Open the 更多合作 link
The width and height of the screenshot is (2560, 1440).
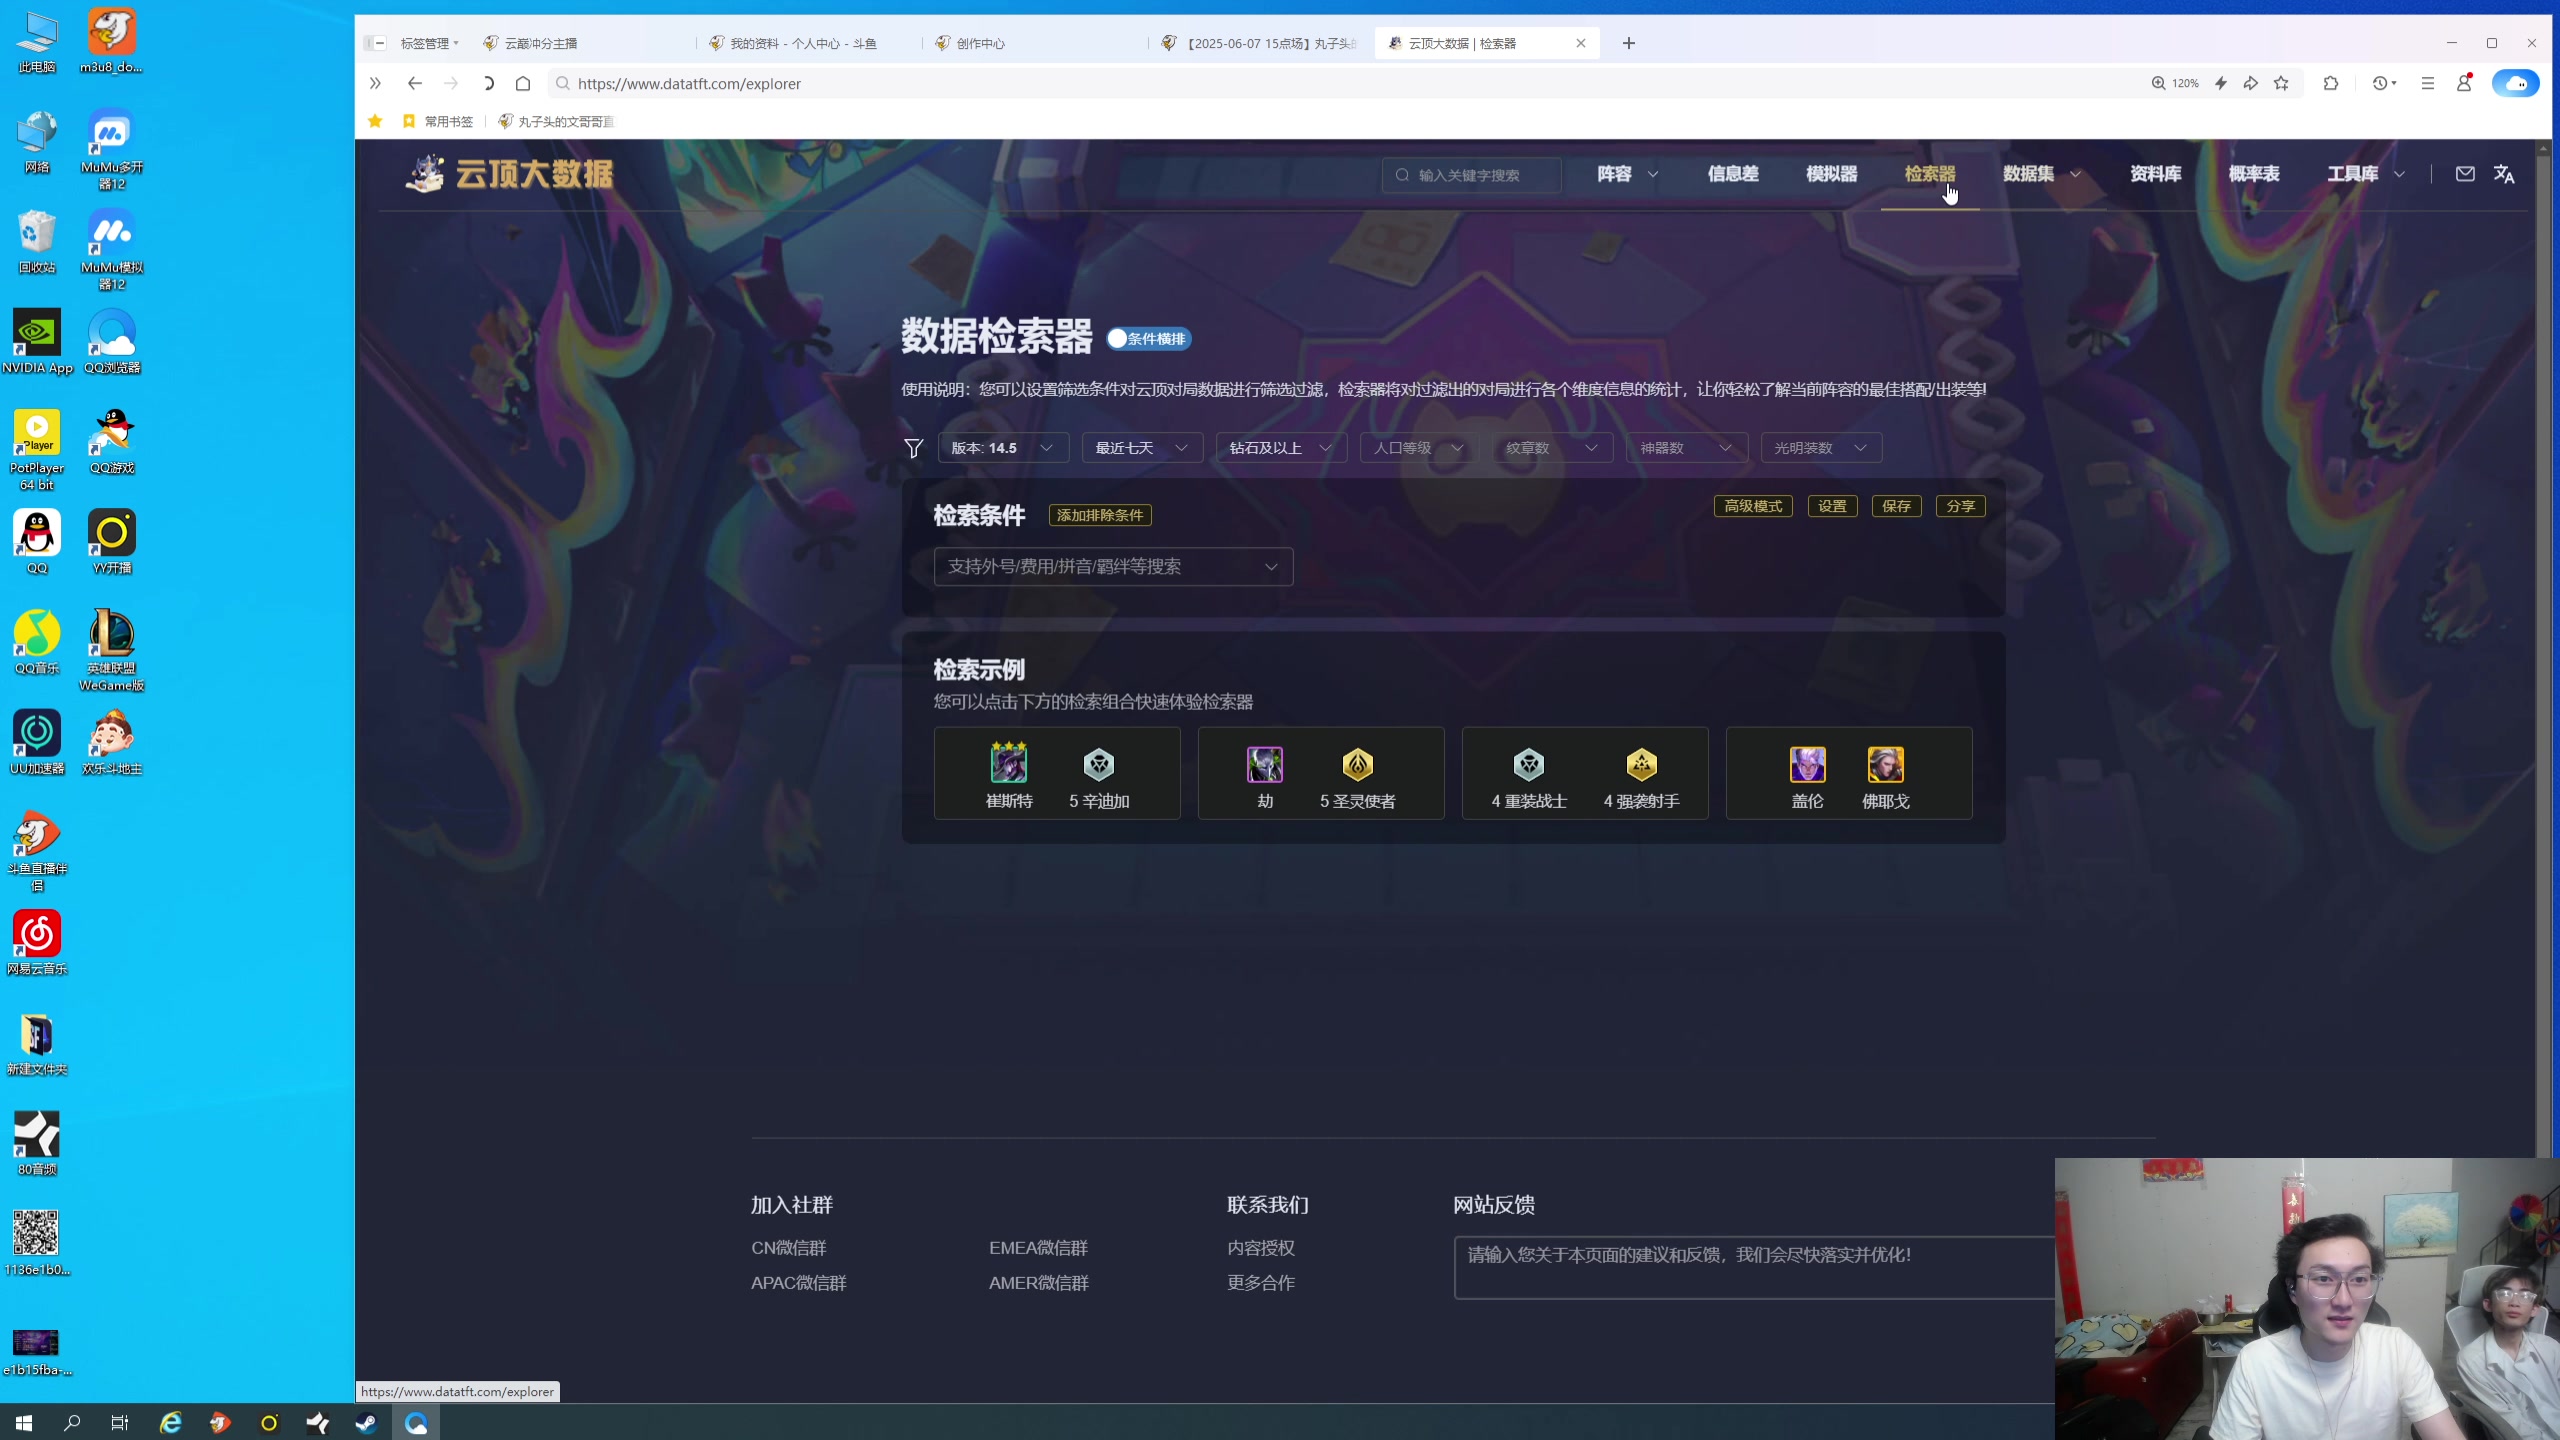[x=1261, y=1283]
